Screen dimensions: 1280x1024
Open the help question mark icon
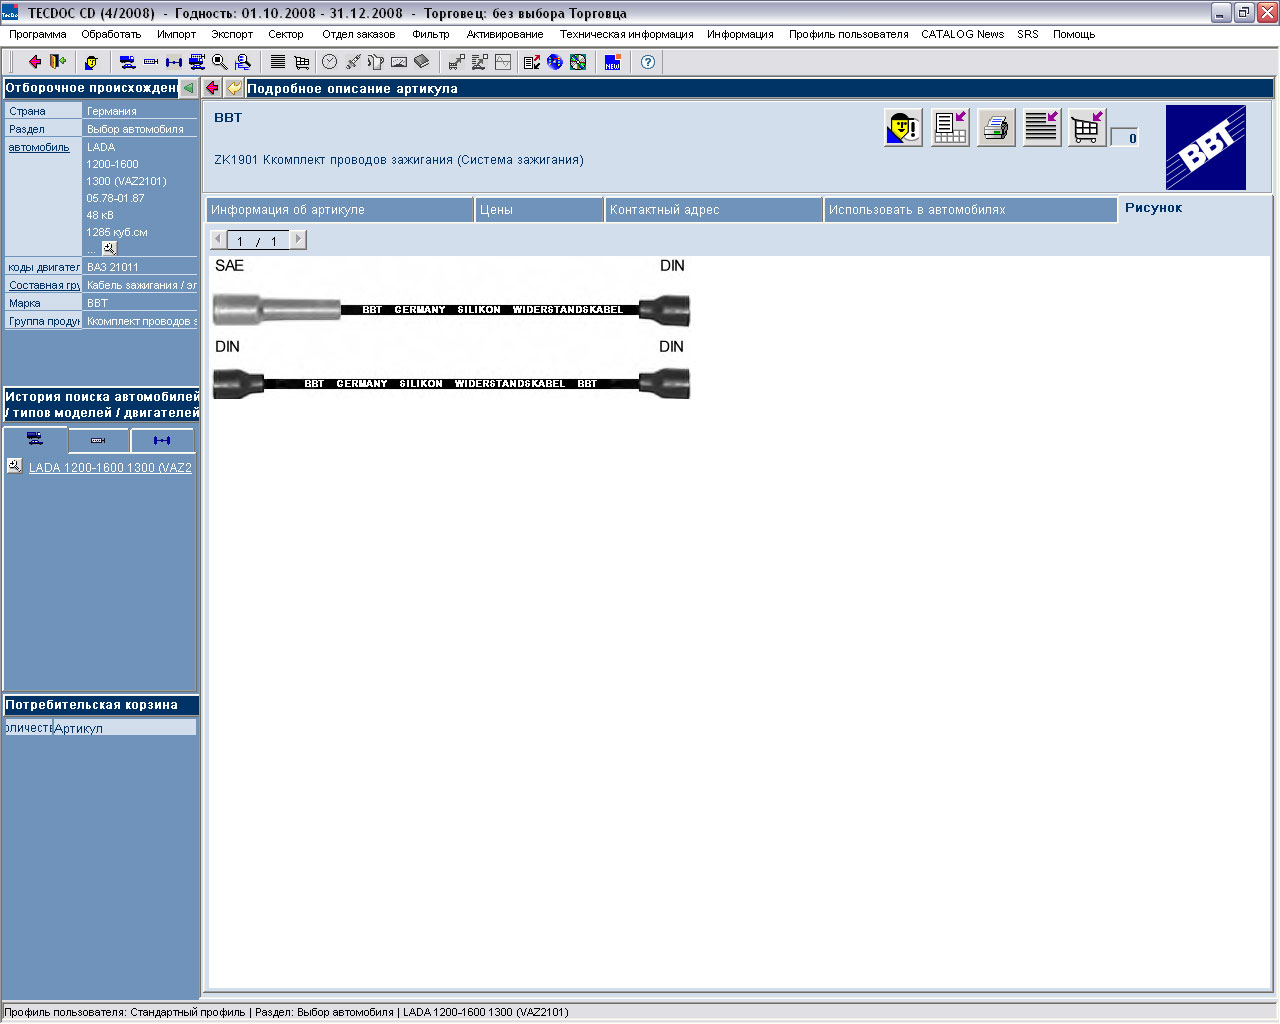pyautogui.click(x=648, y=62)
